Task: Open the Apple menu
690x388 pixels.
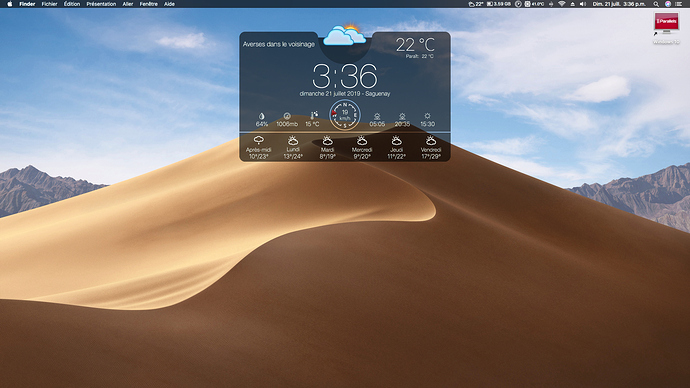Action: (x=10, y=4)
